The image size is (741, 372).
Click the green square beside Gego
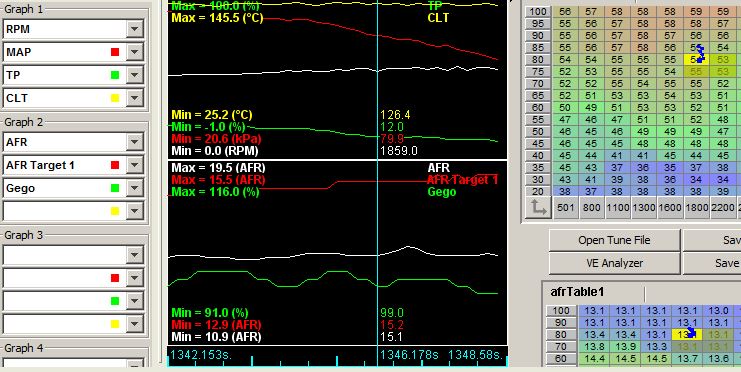tap(115, 188)
